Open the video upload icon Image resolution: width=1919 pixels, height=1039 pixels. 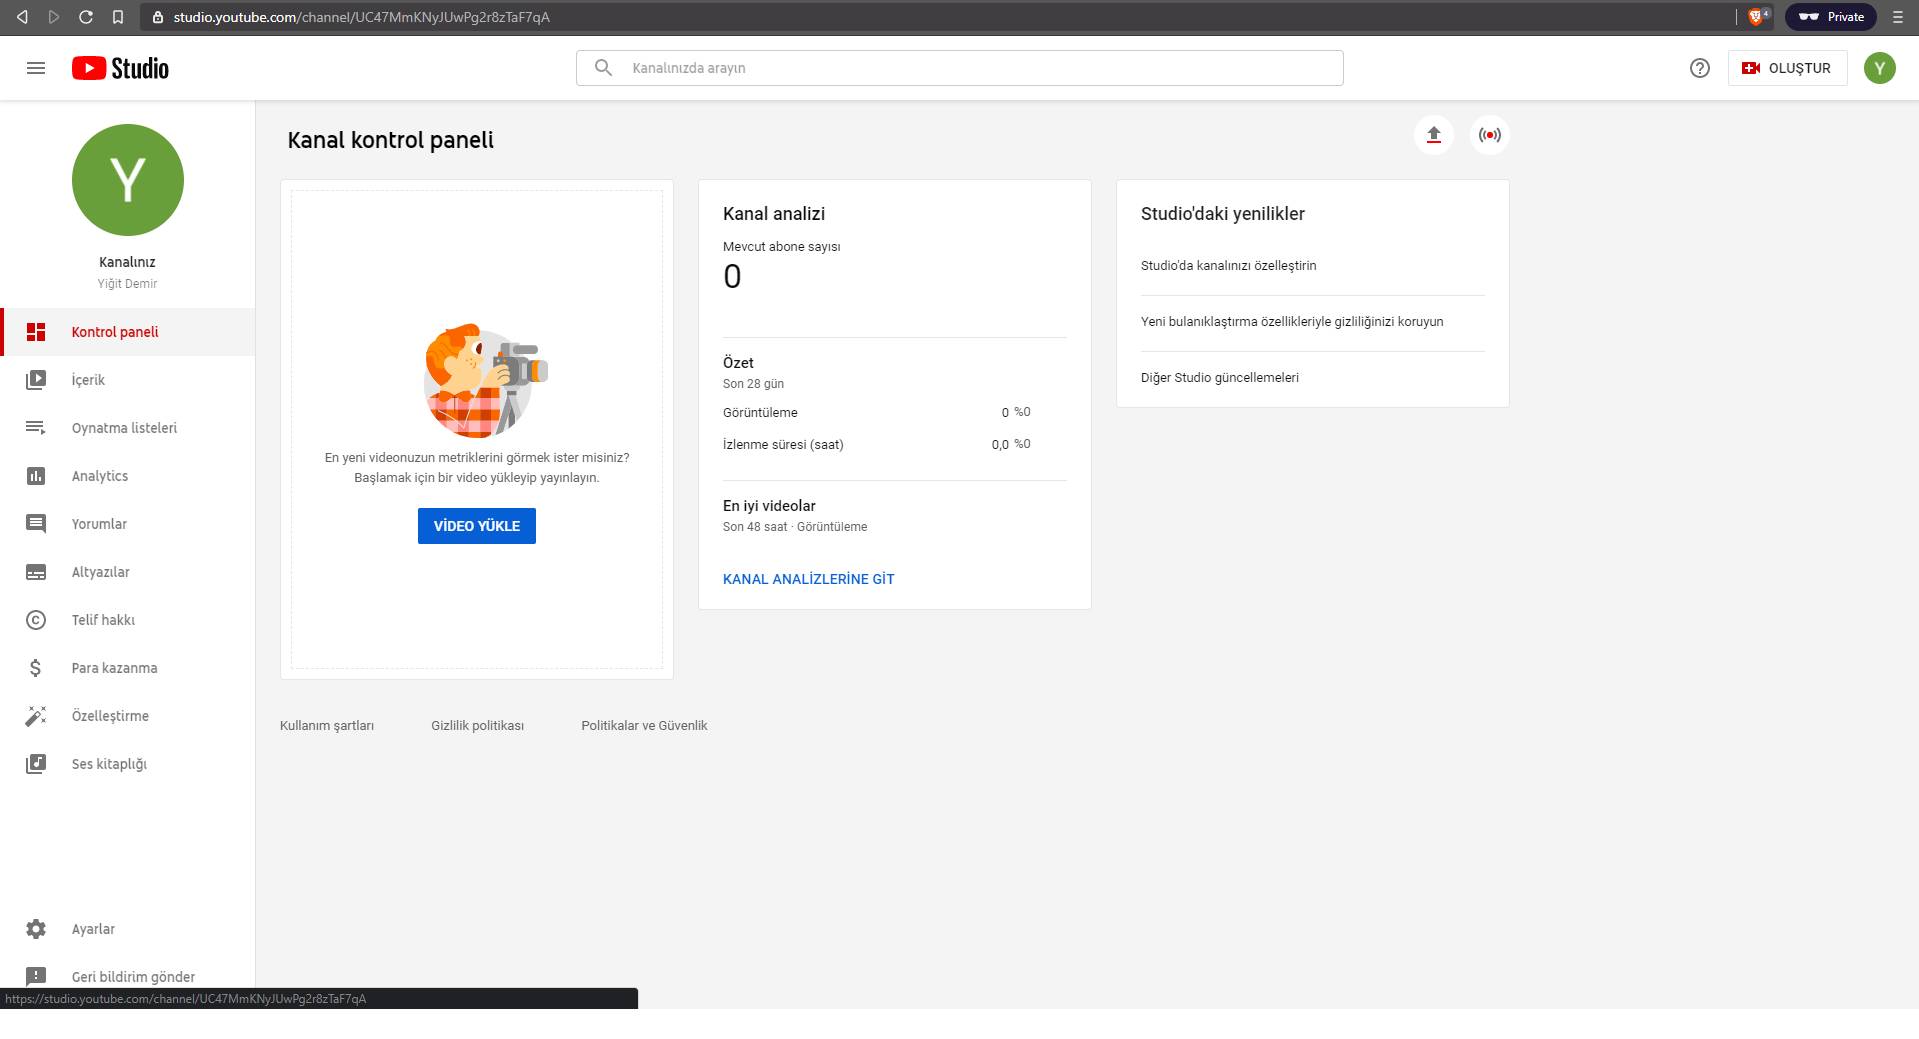tap(1434, 134)
